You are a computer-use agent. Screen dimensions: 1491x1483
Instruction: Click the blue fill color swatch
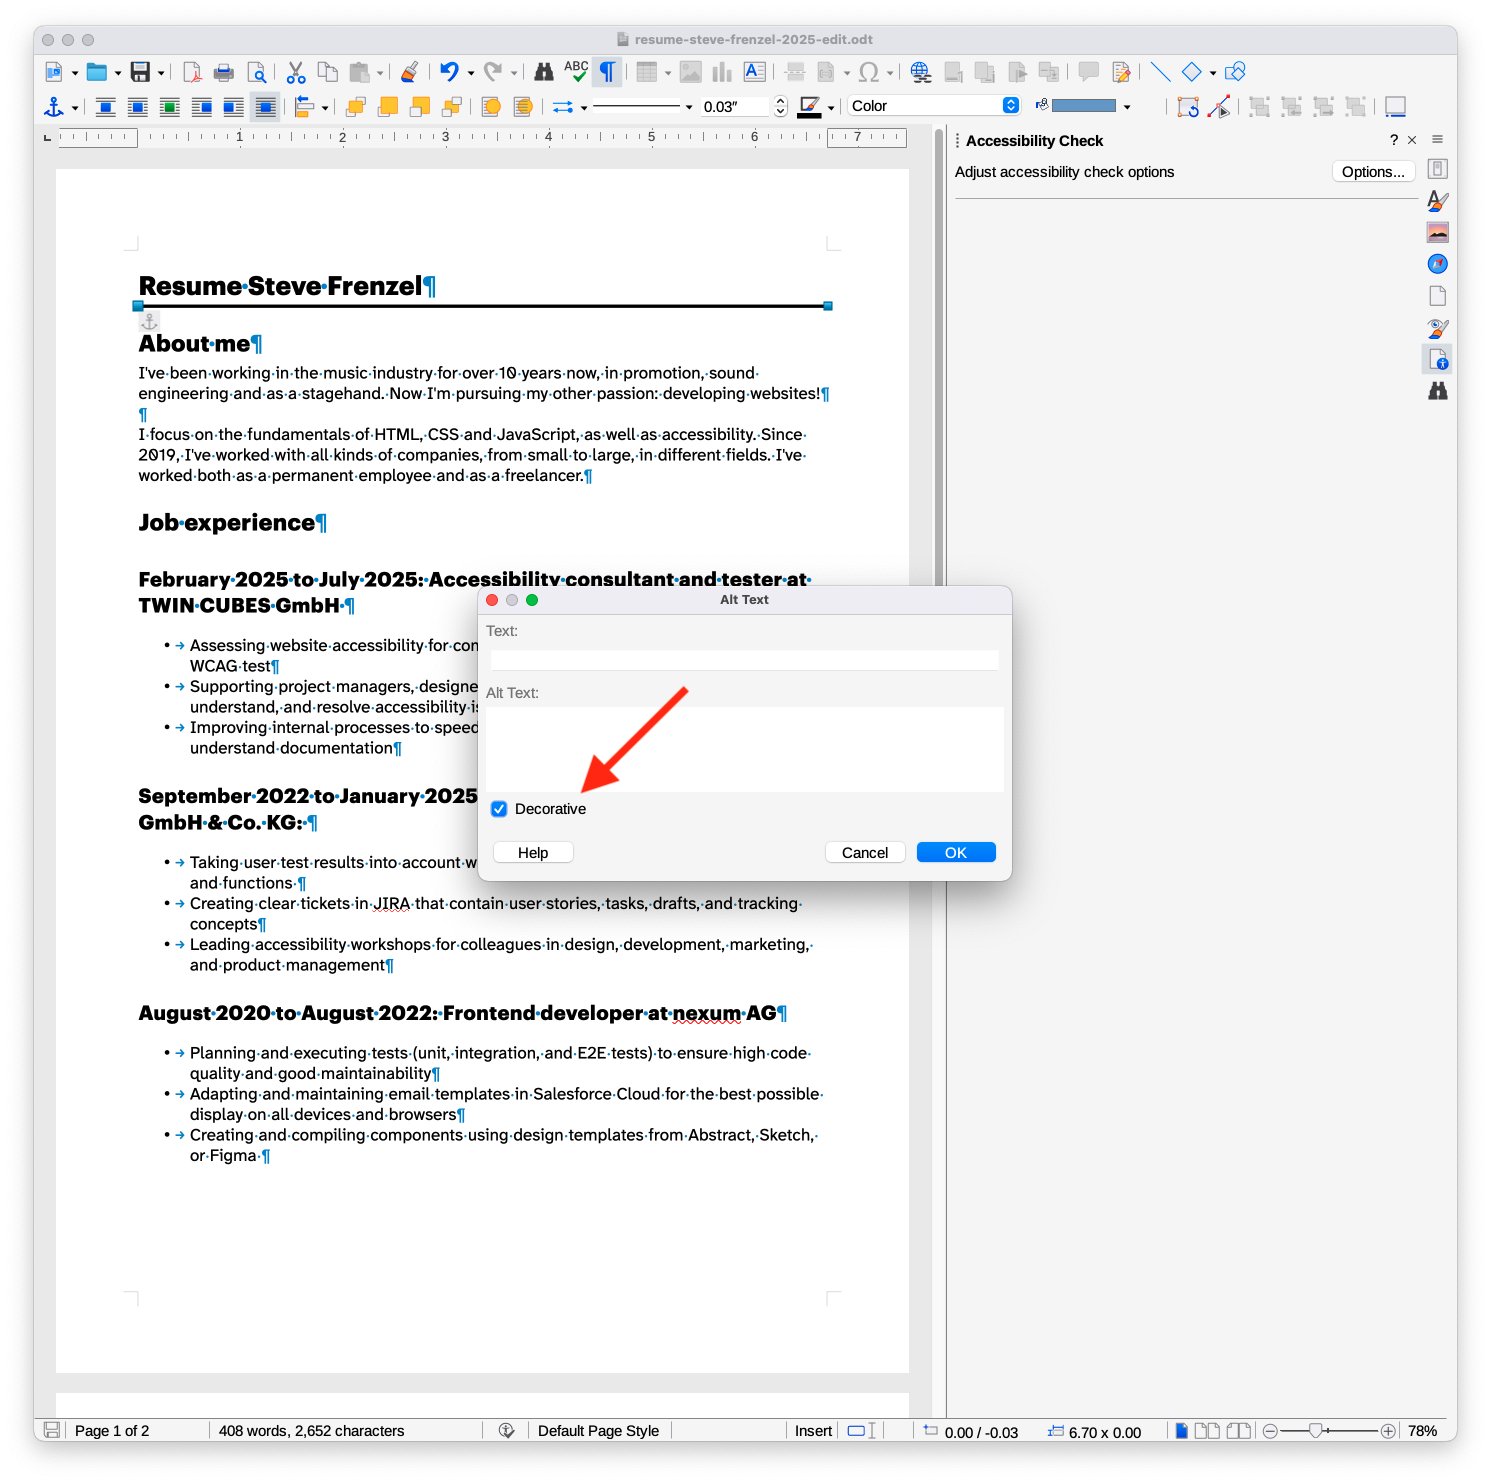pos(1083,106)
